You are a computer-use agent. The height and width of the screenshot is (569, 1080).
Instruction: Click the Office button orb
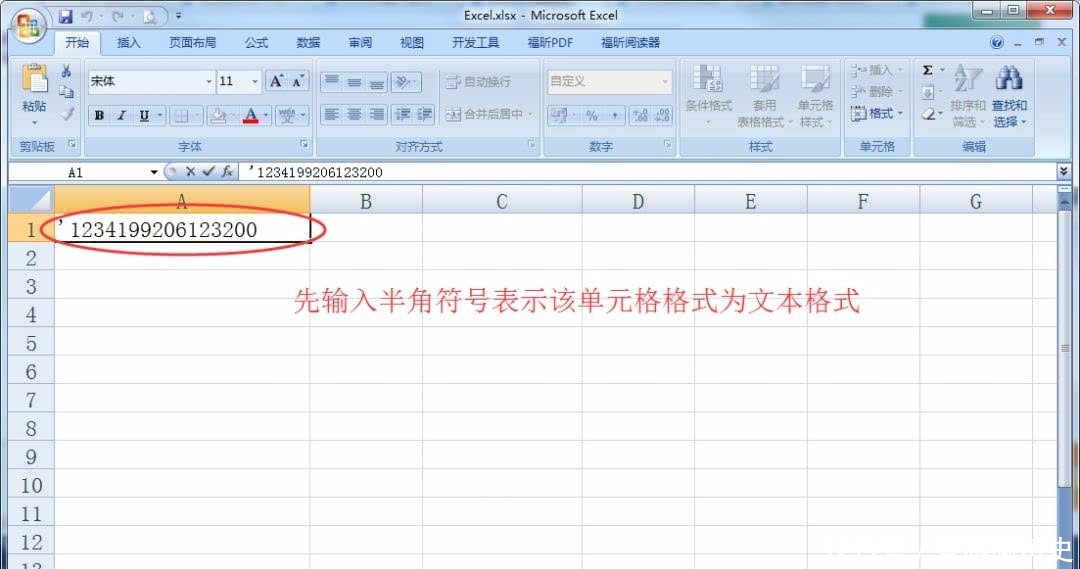29,27
